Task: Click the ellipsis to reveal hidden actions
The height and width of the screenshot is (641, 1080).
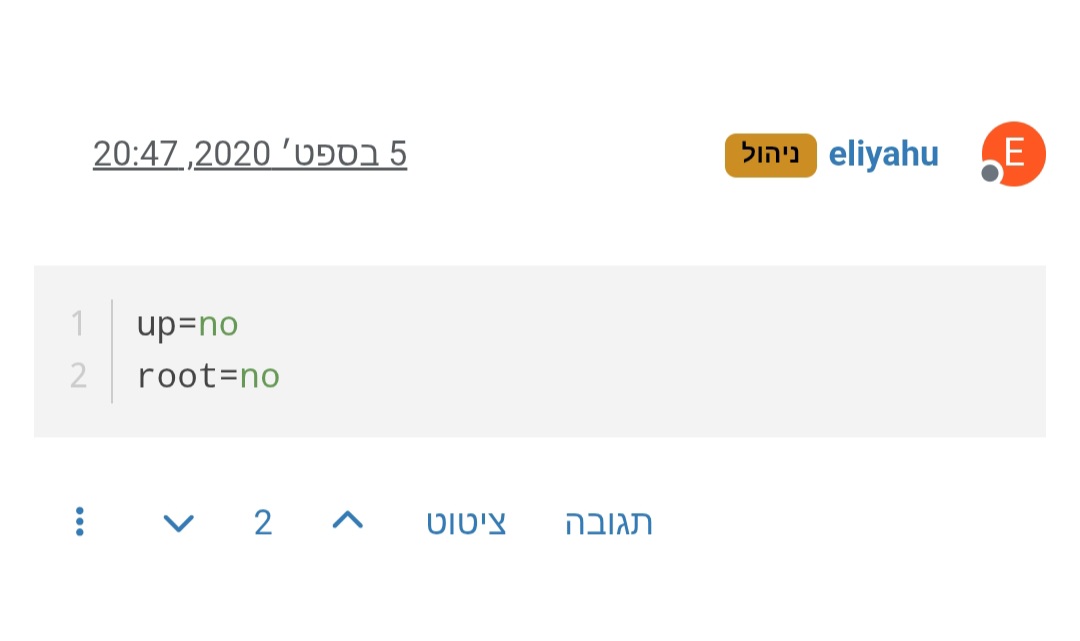Action: [79, 521]
